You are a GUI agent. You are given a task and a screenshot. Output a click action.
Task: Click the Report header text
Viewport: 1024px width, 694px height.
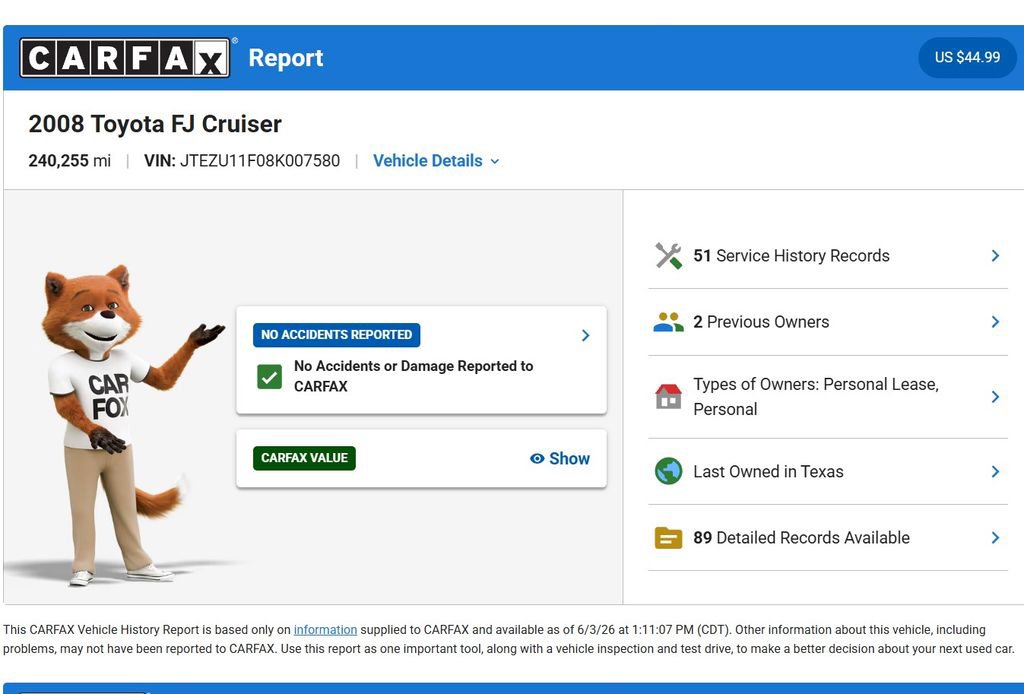(x=286, y=58)
